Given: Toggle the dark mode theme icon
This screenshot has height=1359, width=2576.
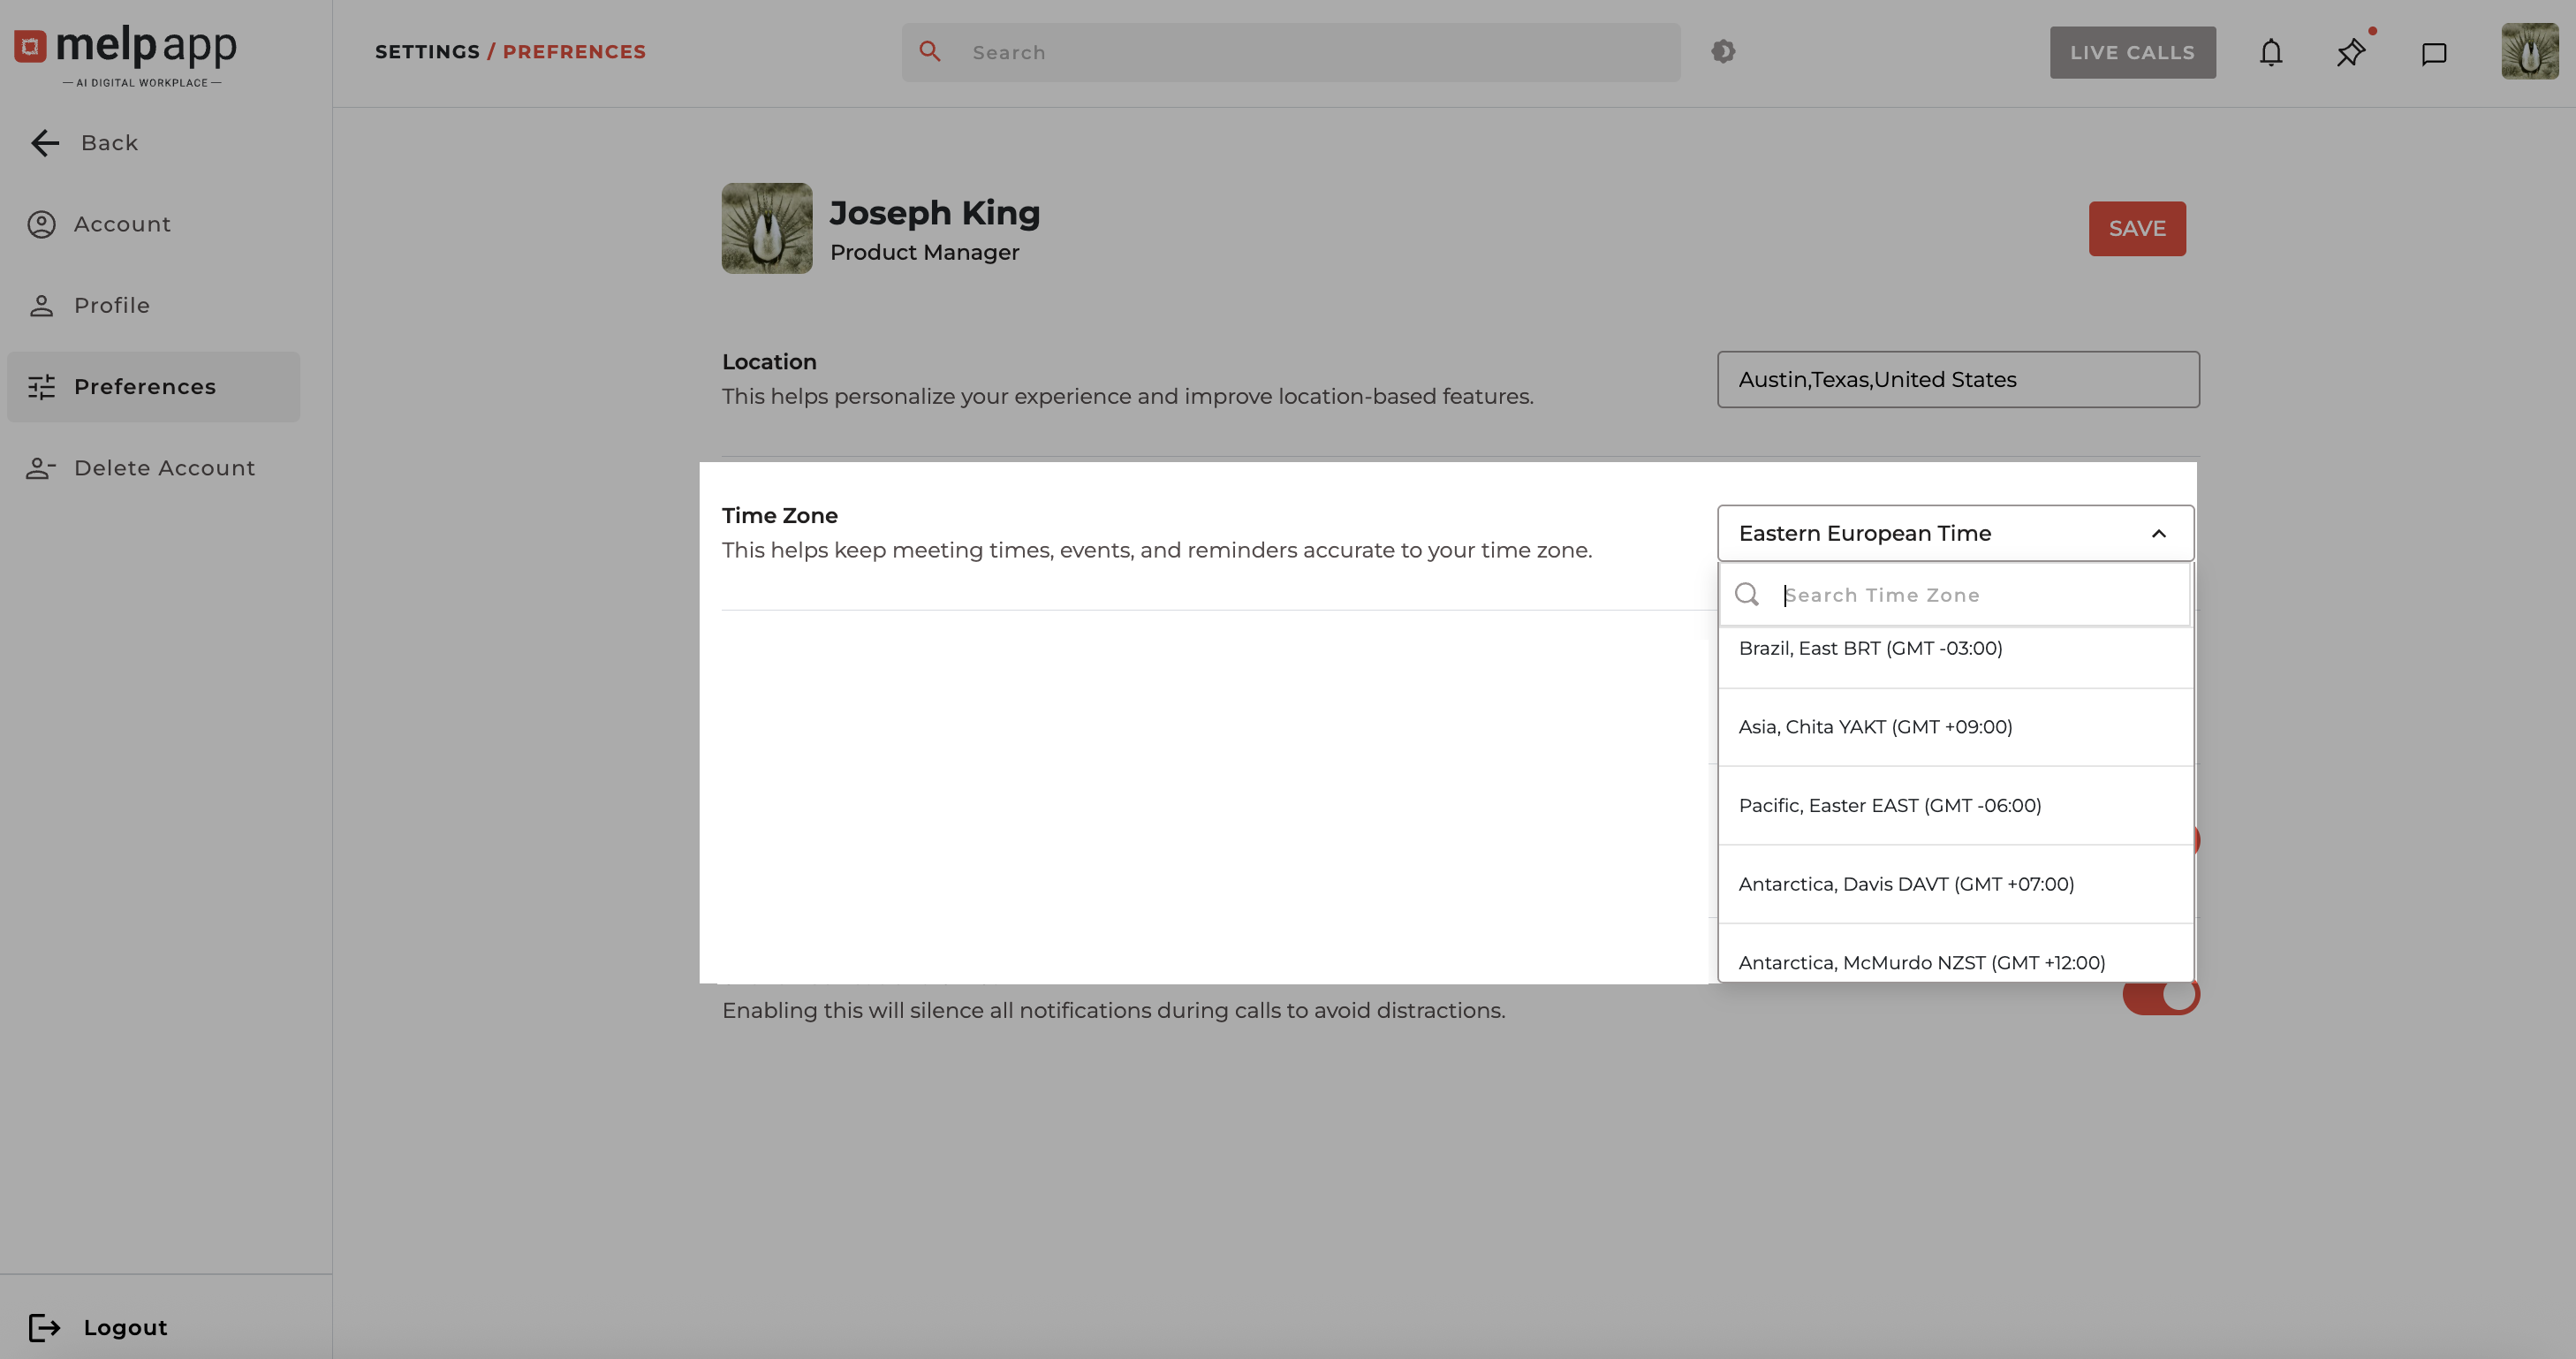Looking at the screenshot, I should point(1722,52).
